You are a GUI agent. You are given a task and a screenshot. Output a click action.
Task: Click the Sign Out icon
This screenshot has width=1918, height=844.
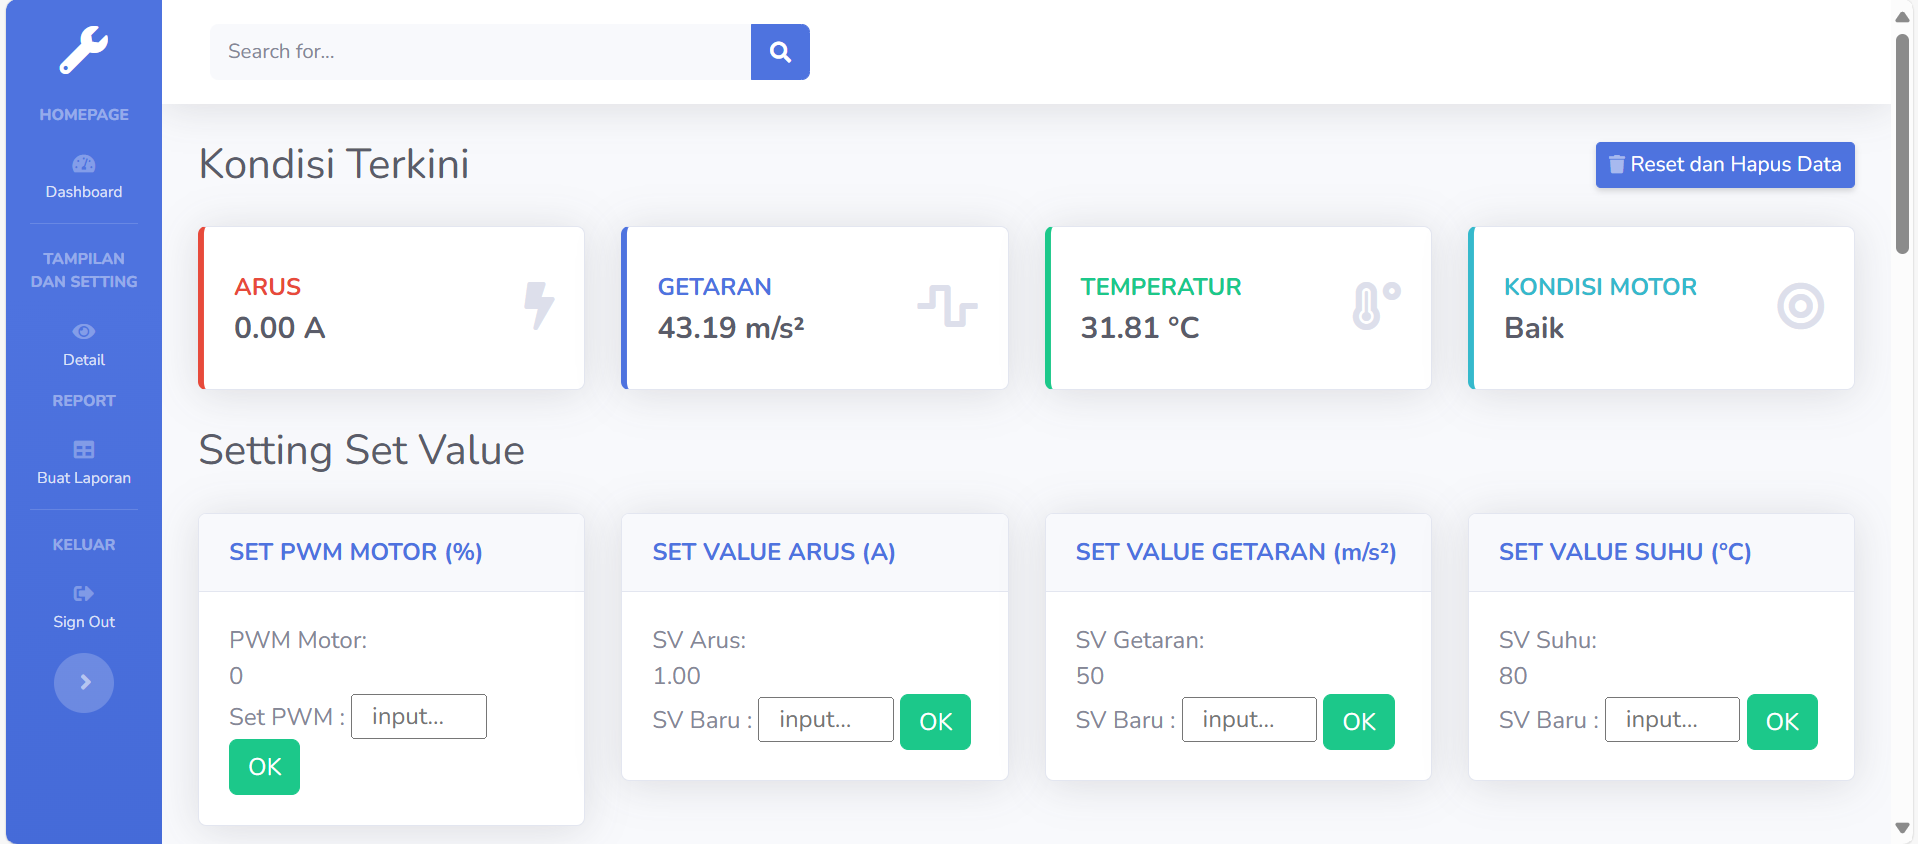click(x=84, y=594)
